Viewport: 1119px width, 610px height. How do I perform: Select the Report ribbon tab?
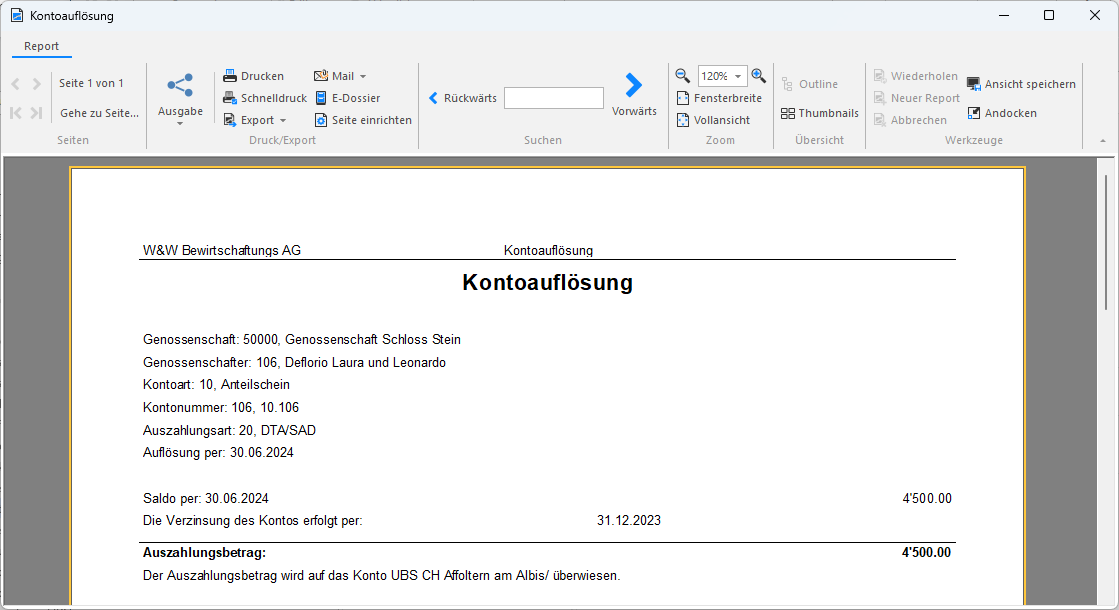41,46
